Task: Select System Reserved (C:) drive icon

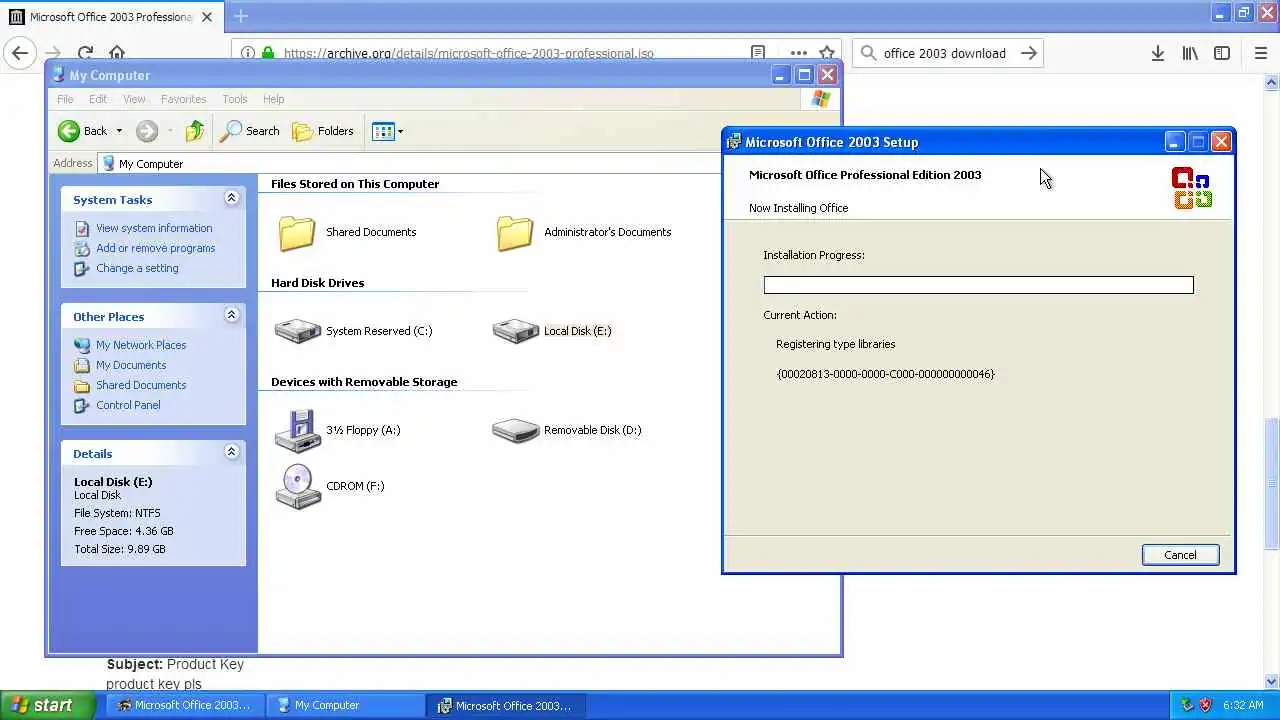Action: [x=297, y=331]
